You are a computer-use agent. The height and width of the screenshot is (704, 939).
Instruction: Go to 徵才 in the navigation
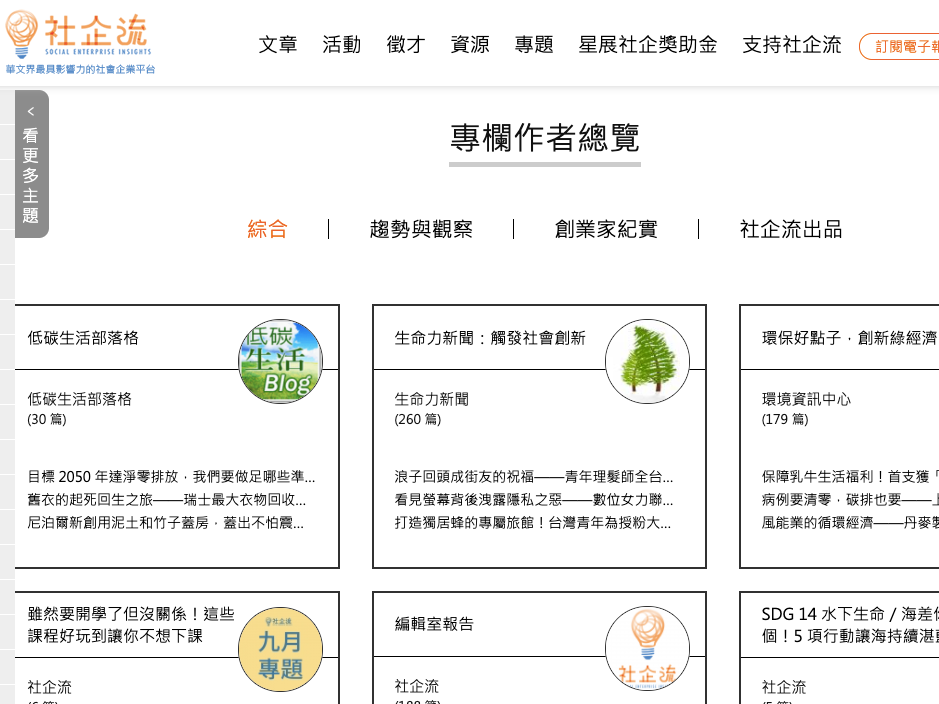point(406,45)
